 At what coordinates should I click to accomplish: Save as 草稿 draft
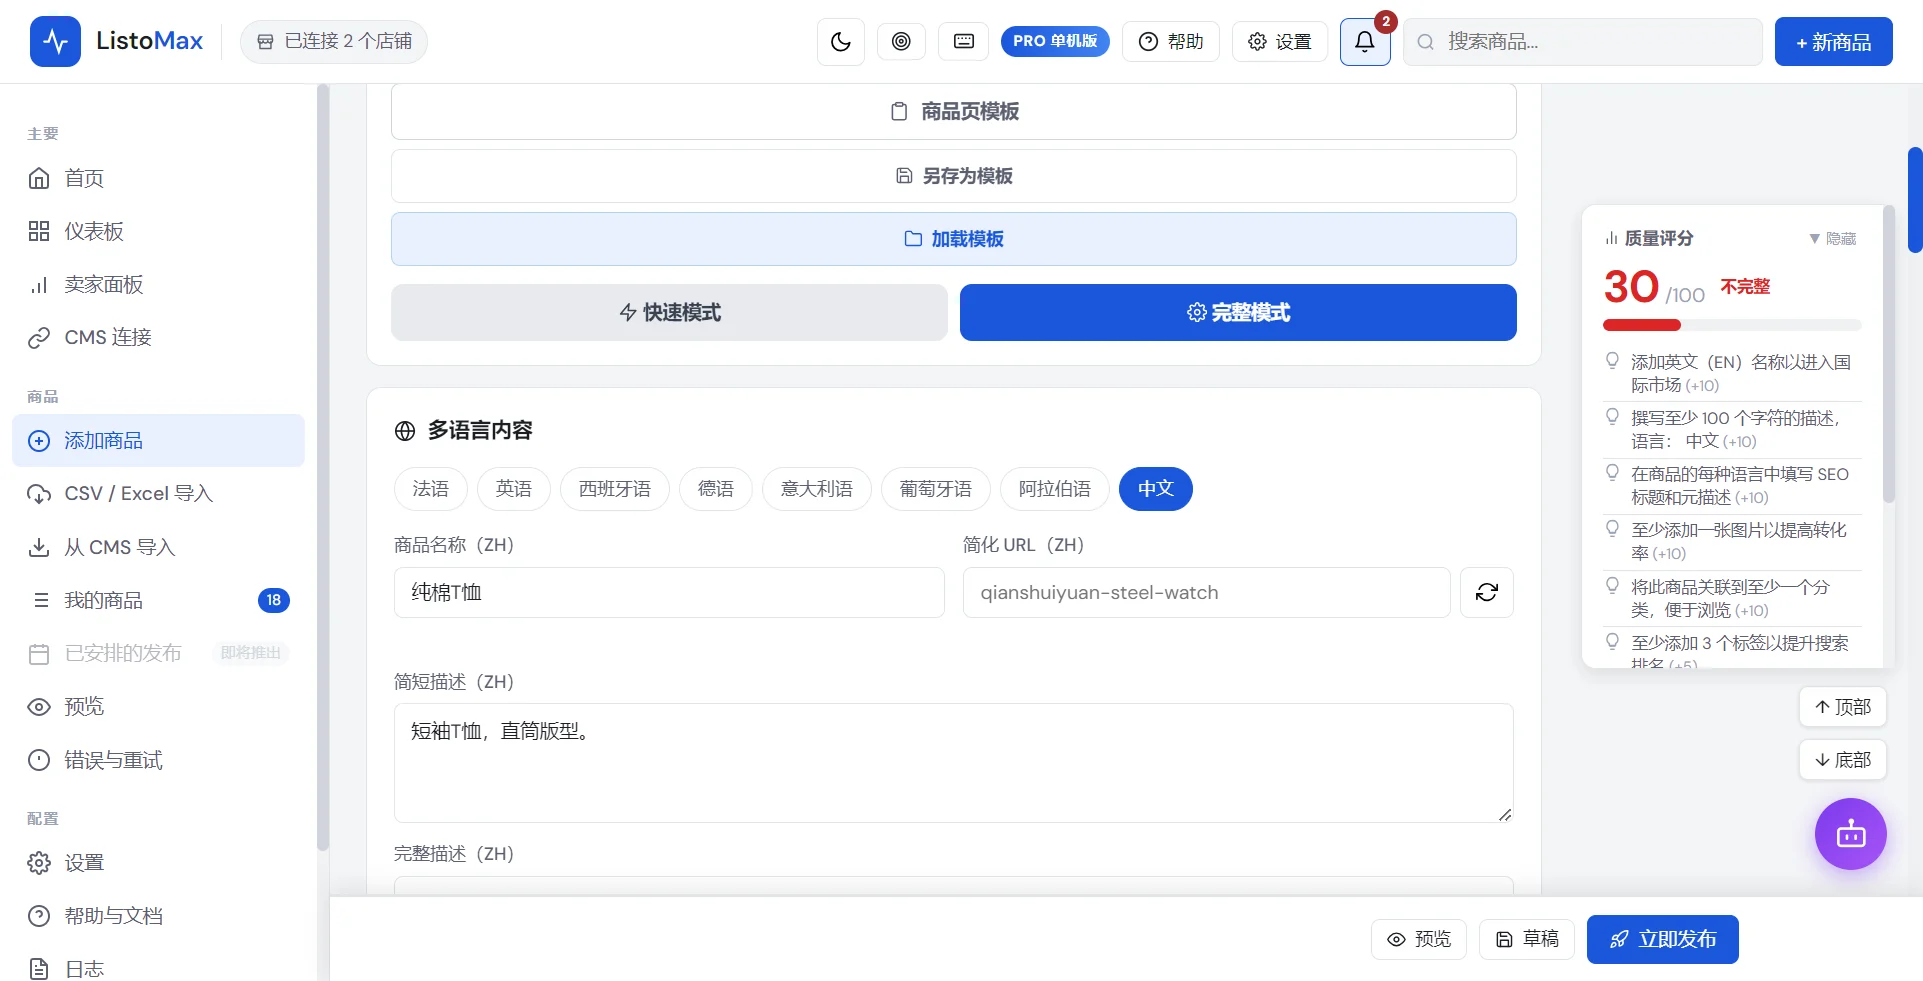pyautogui.click(x=1527, y=939)
